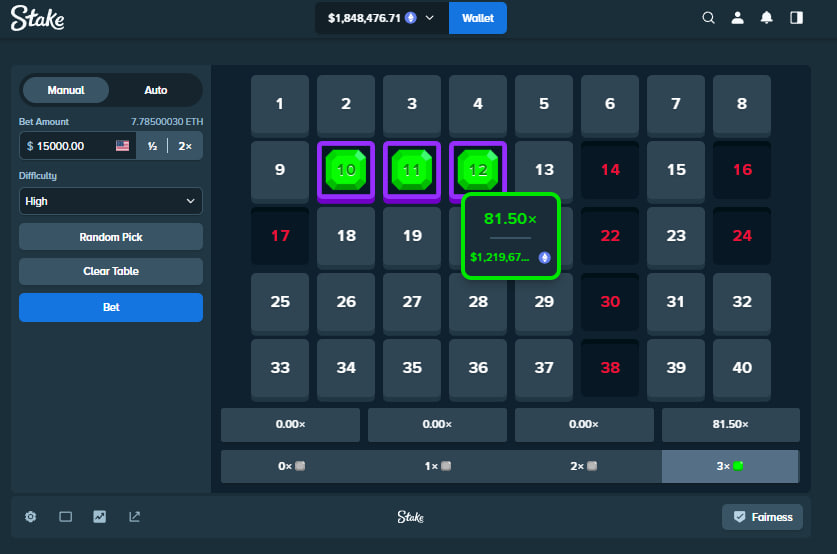
Task: Place the Bet
Action: [x=111, y=307]
